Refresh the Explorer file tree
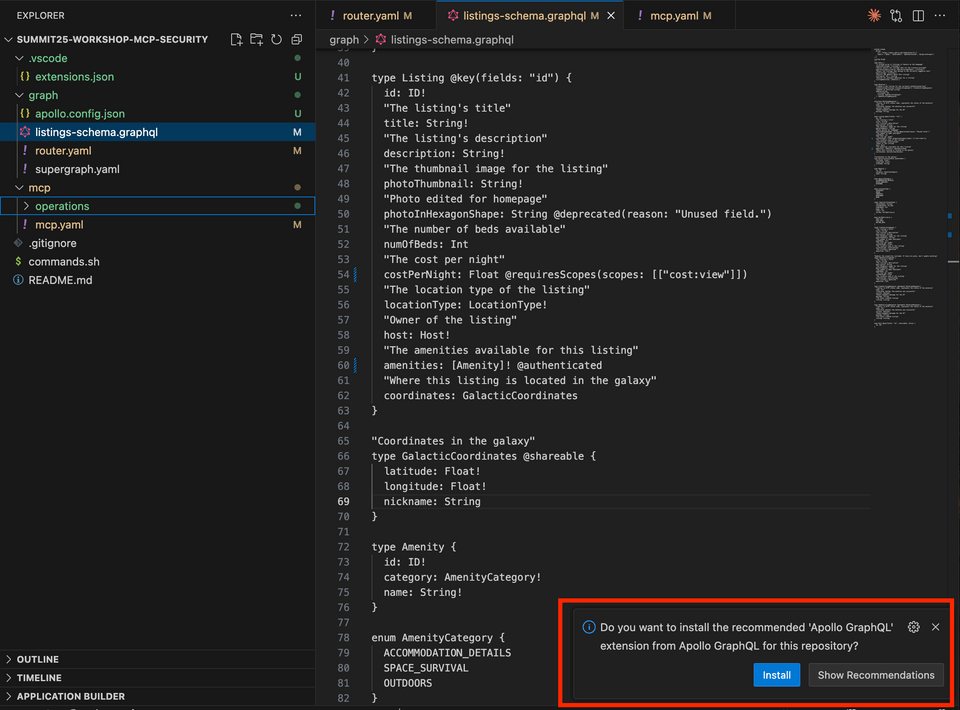 pos(277,39)
